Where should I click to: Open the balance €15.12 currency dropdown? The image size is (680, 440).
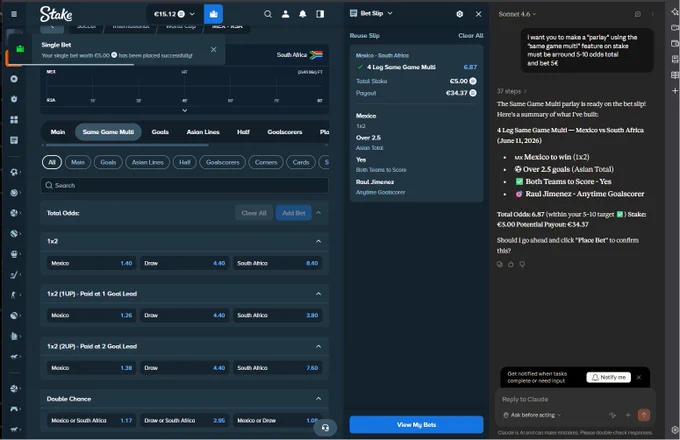(175, 14)
